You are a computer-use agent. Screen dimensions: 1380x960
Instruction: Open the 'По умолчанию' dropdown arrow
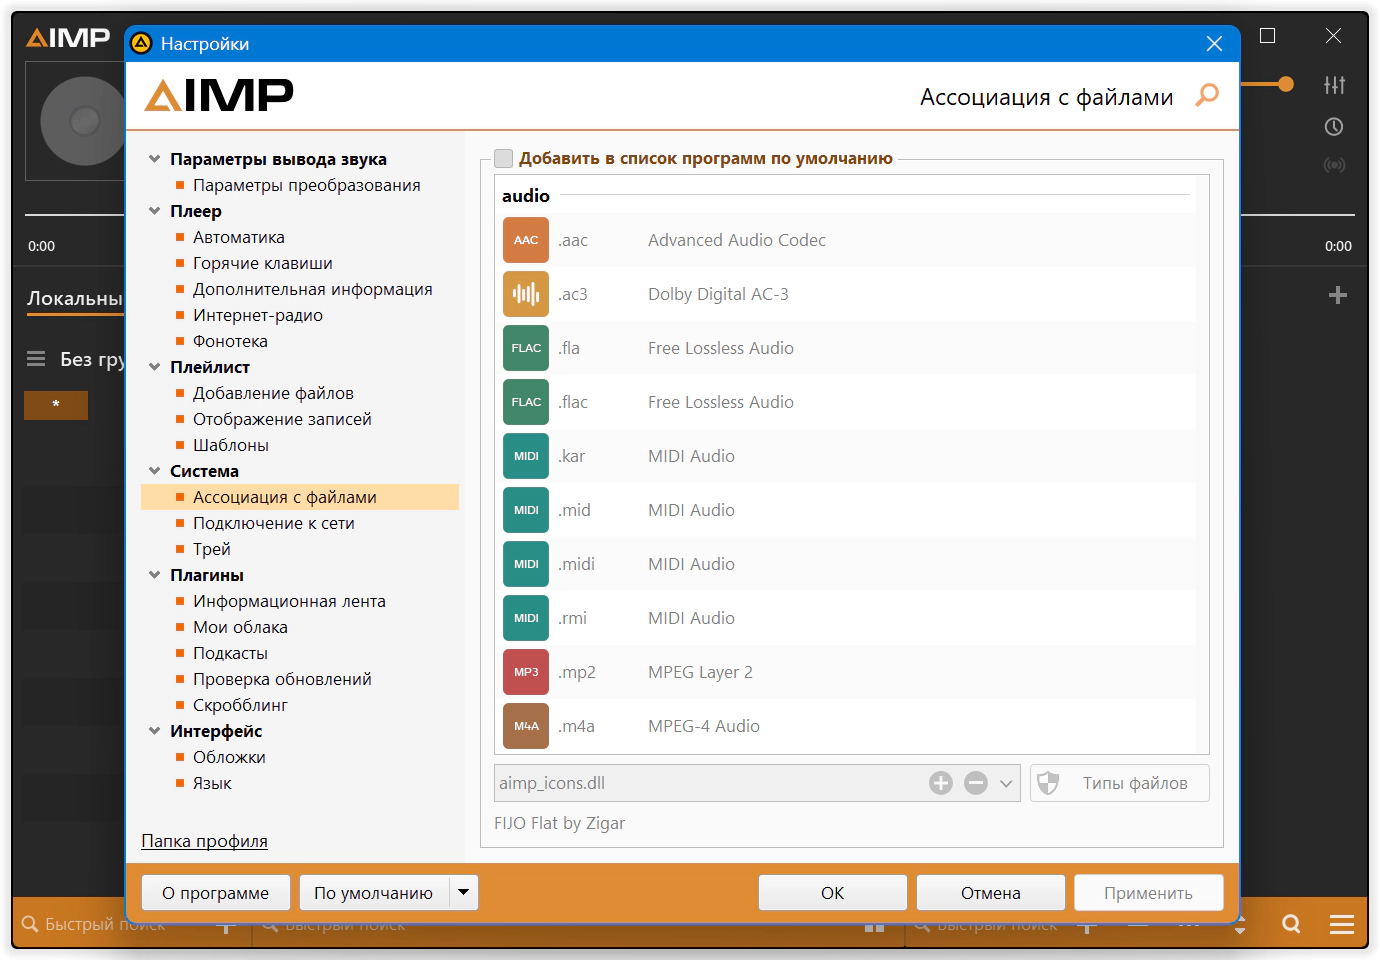(x=463, y=892)
